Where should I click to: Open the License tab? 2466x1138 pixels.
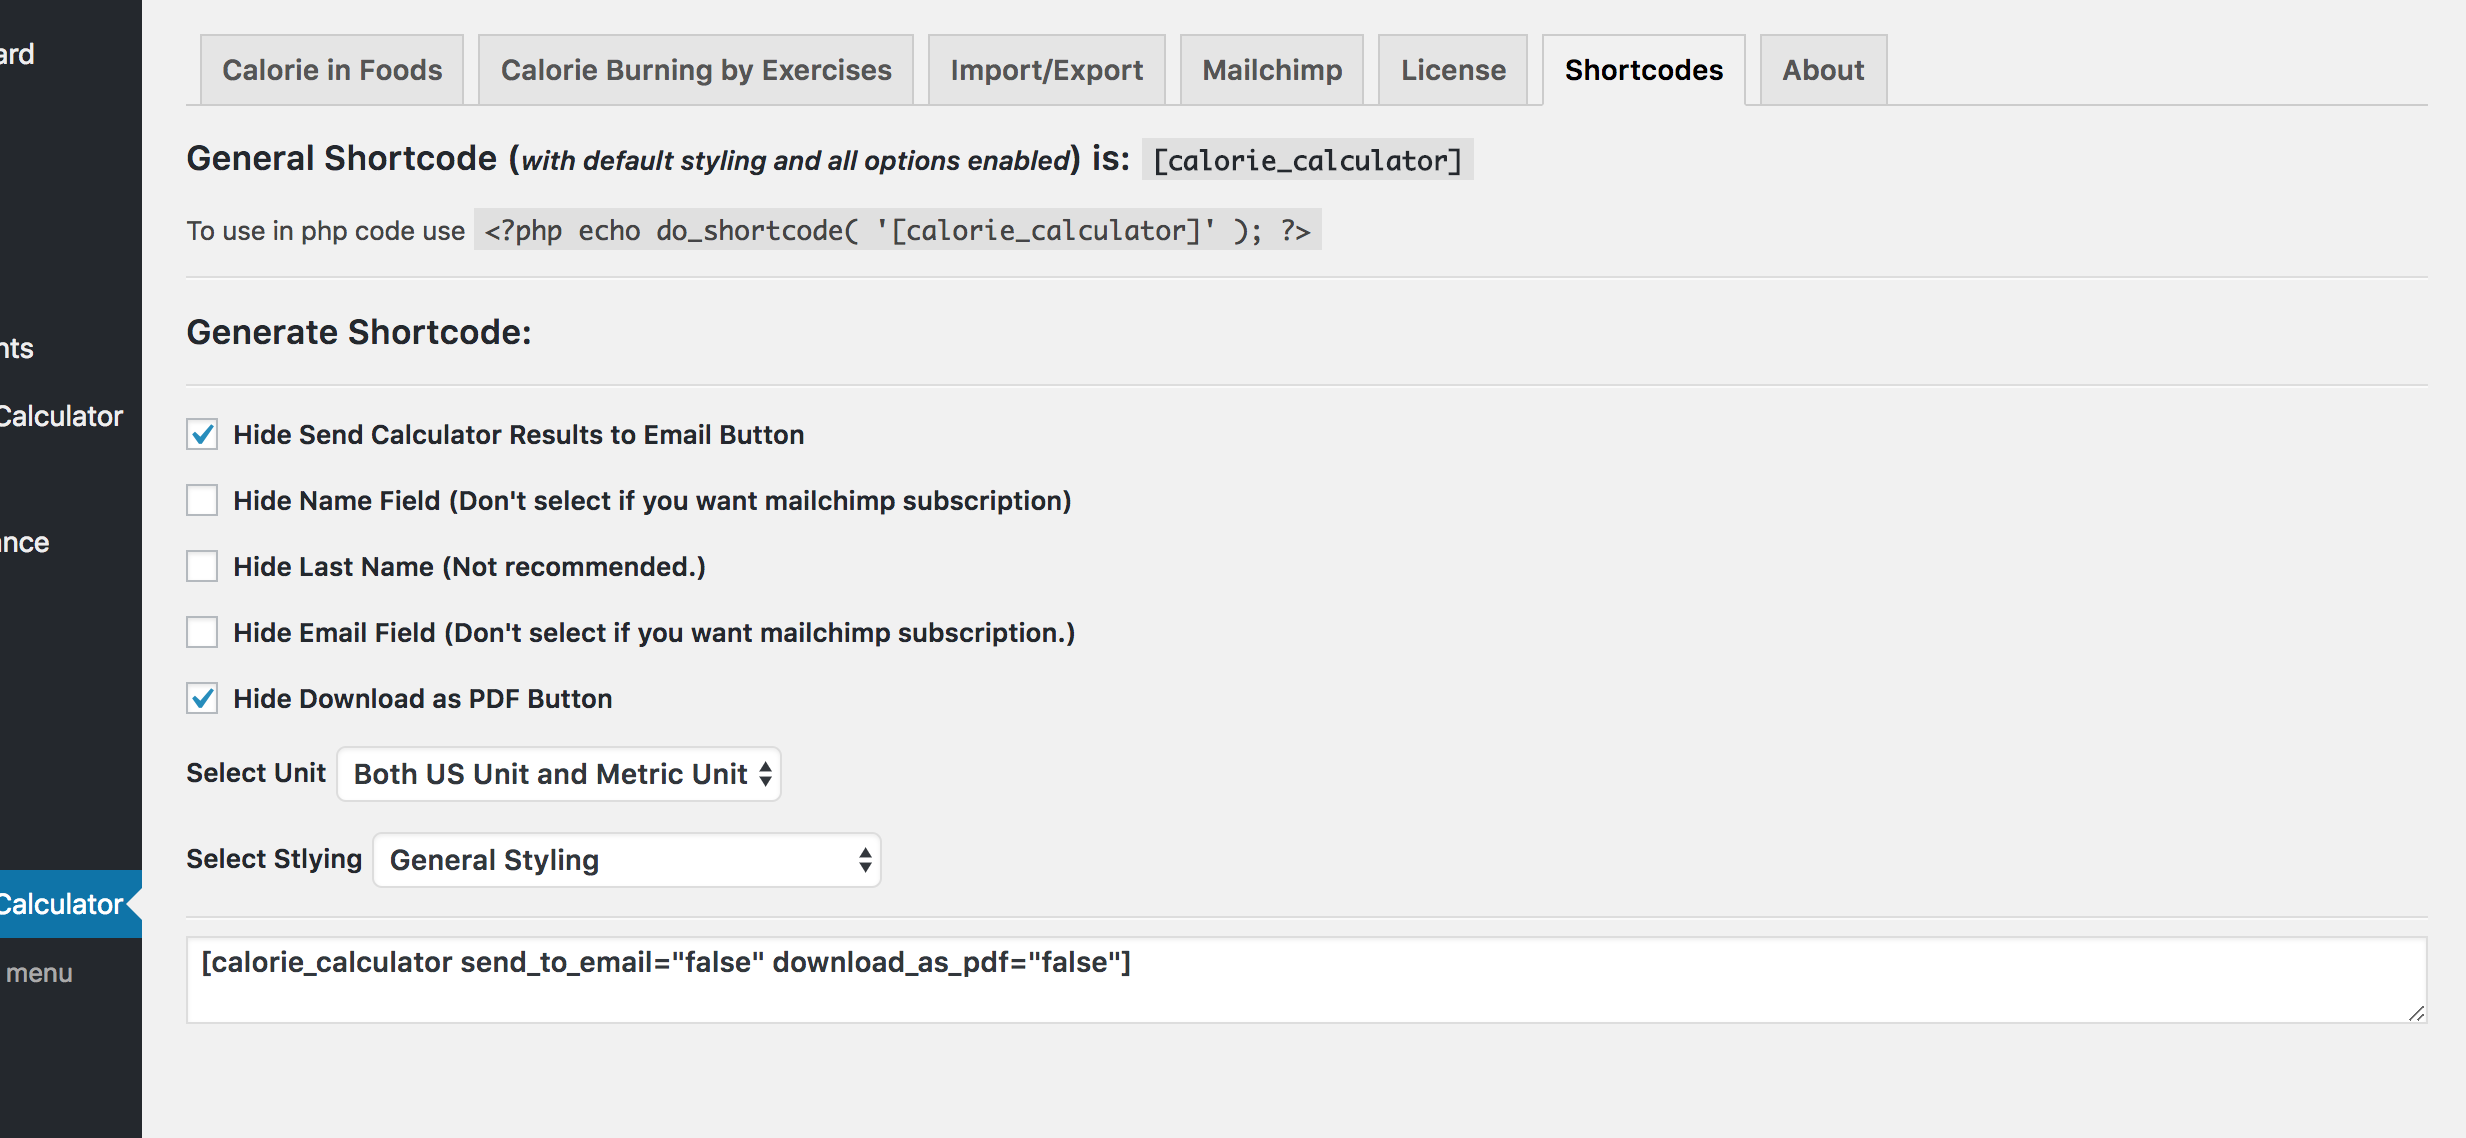(x=1453, y=70)
